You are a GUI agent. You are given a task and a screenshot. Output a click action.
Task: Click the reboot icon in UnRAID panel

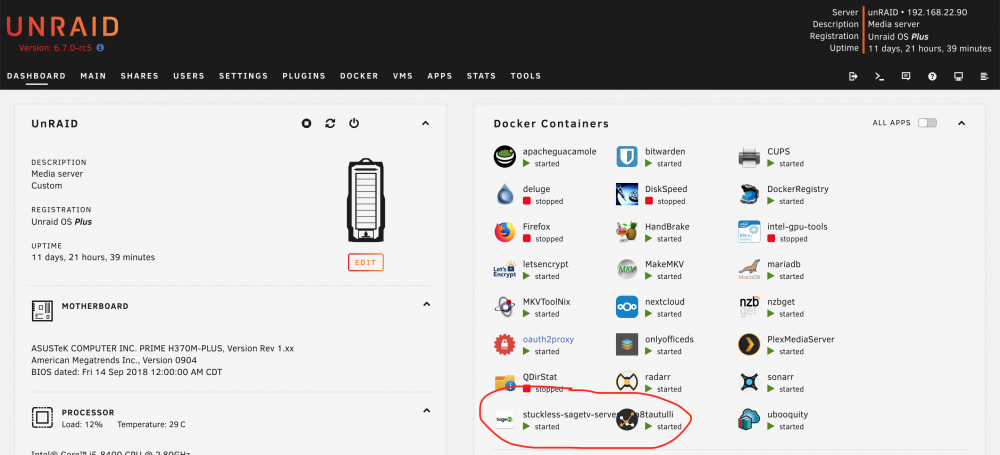(x=330, y=123)
